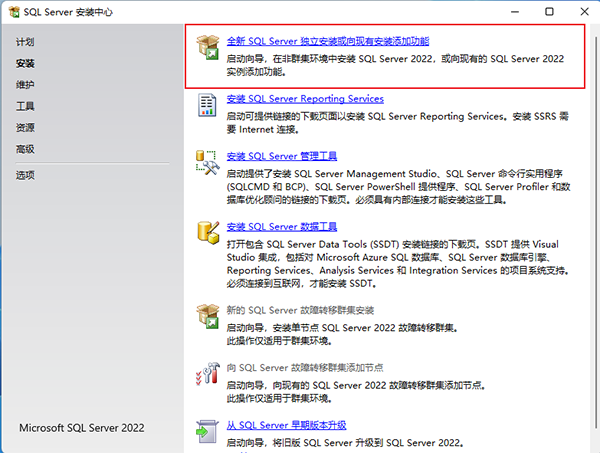Click text 将旧版 SQL Server 升级到 SQL Server 2022
This screenshot has height=453, width=600.
pyautogui.click(x=368, y=443)
